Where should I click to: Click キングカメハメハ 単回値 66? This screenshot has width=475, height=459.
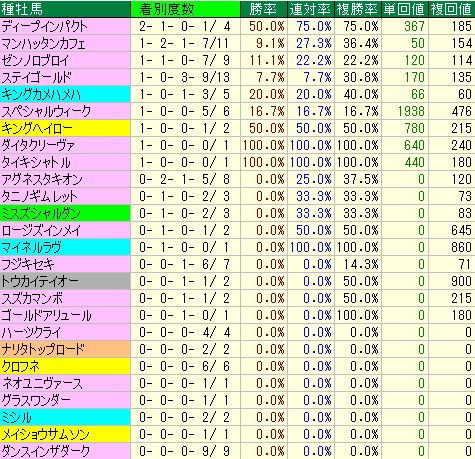point(418,94)
